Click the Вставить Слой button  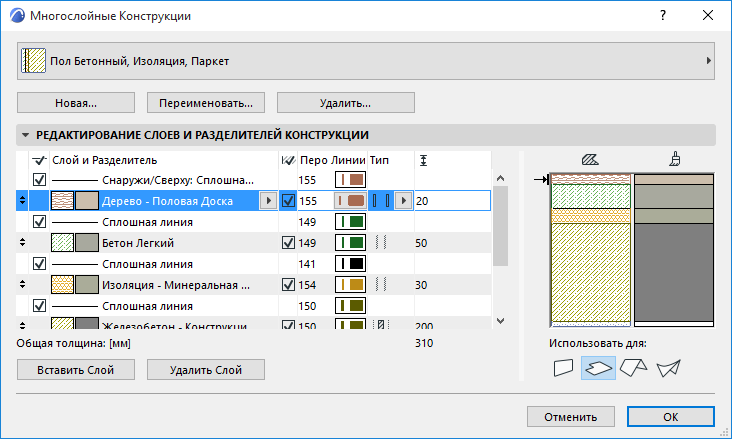(x=76, y=370)
